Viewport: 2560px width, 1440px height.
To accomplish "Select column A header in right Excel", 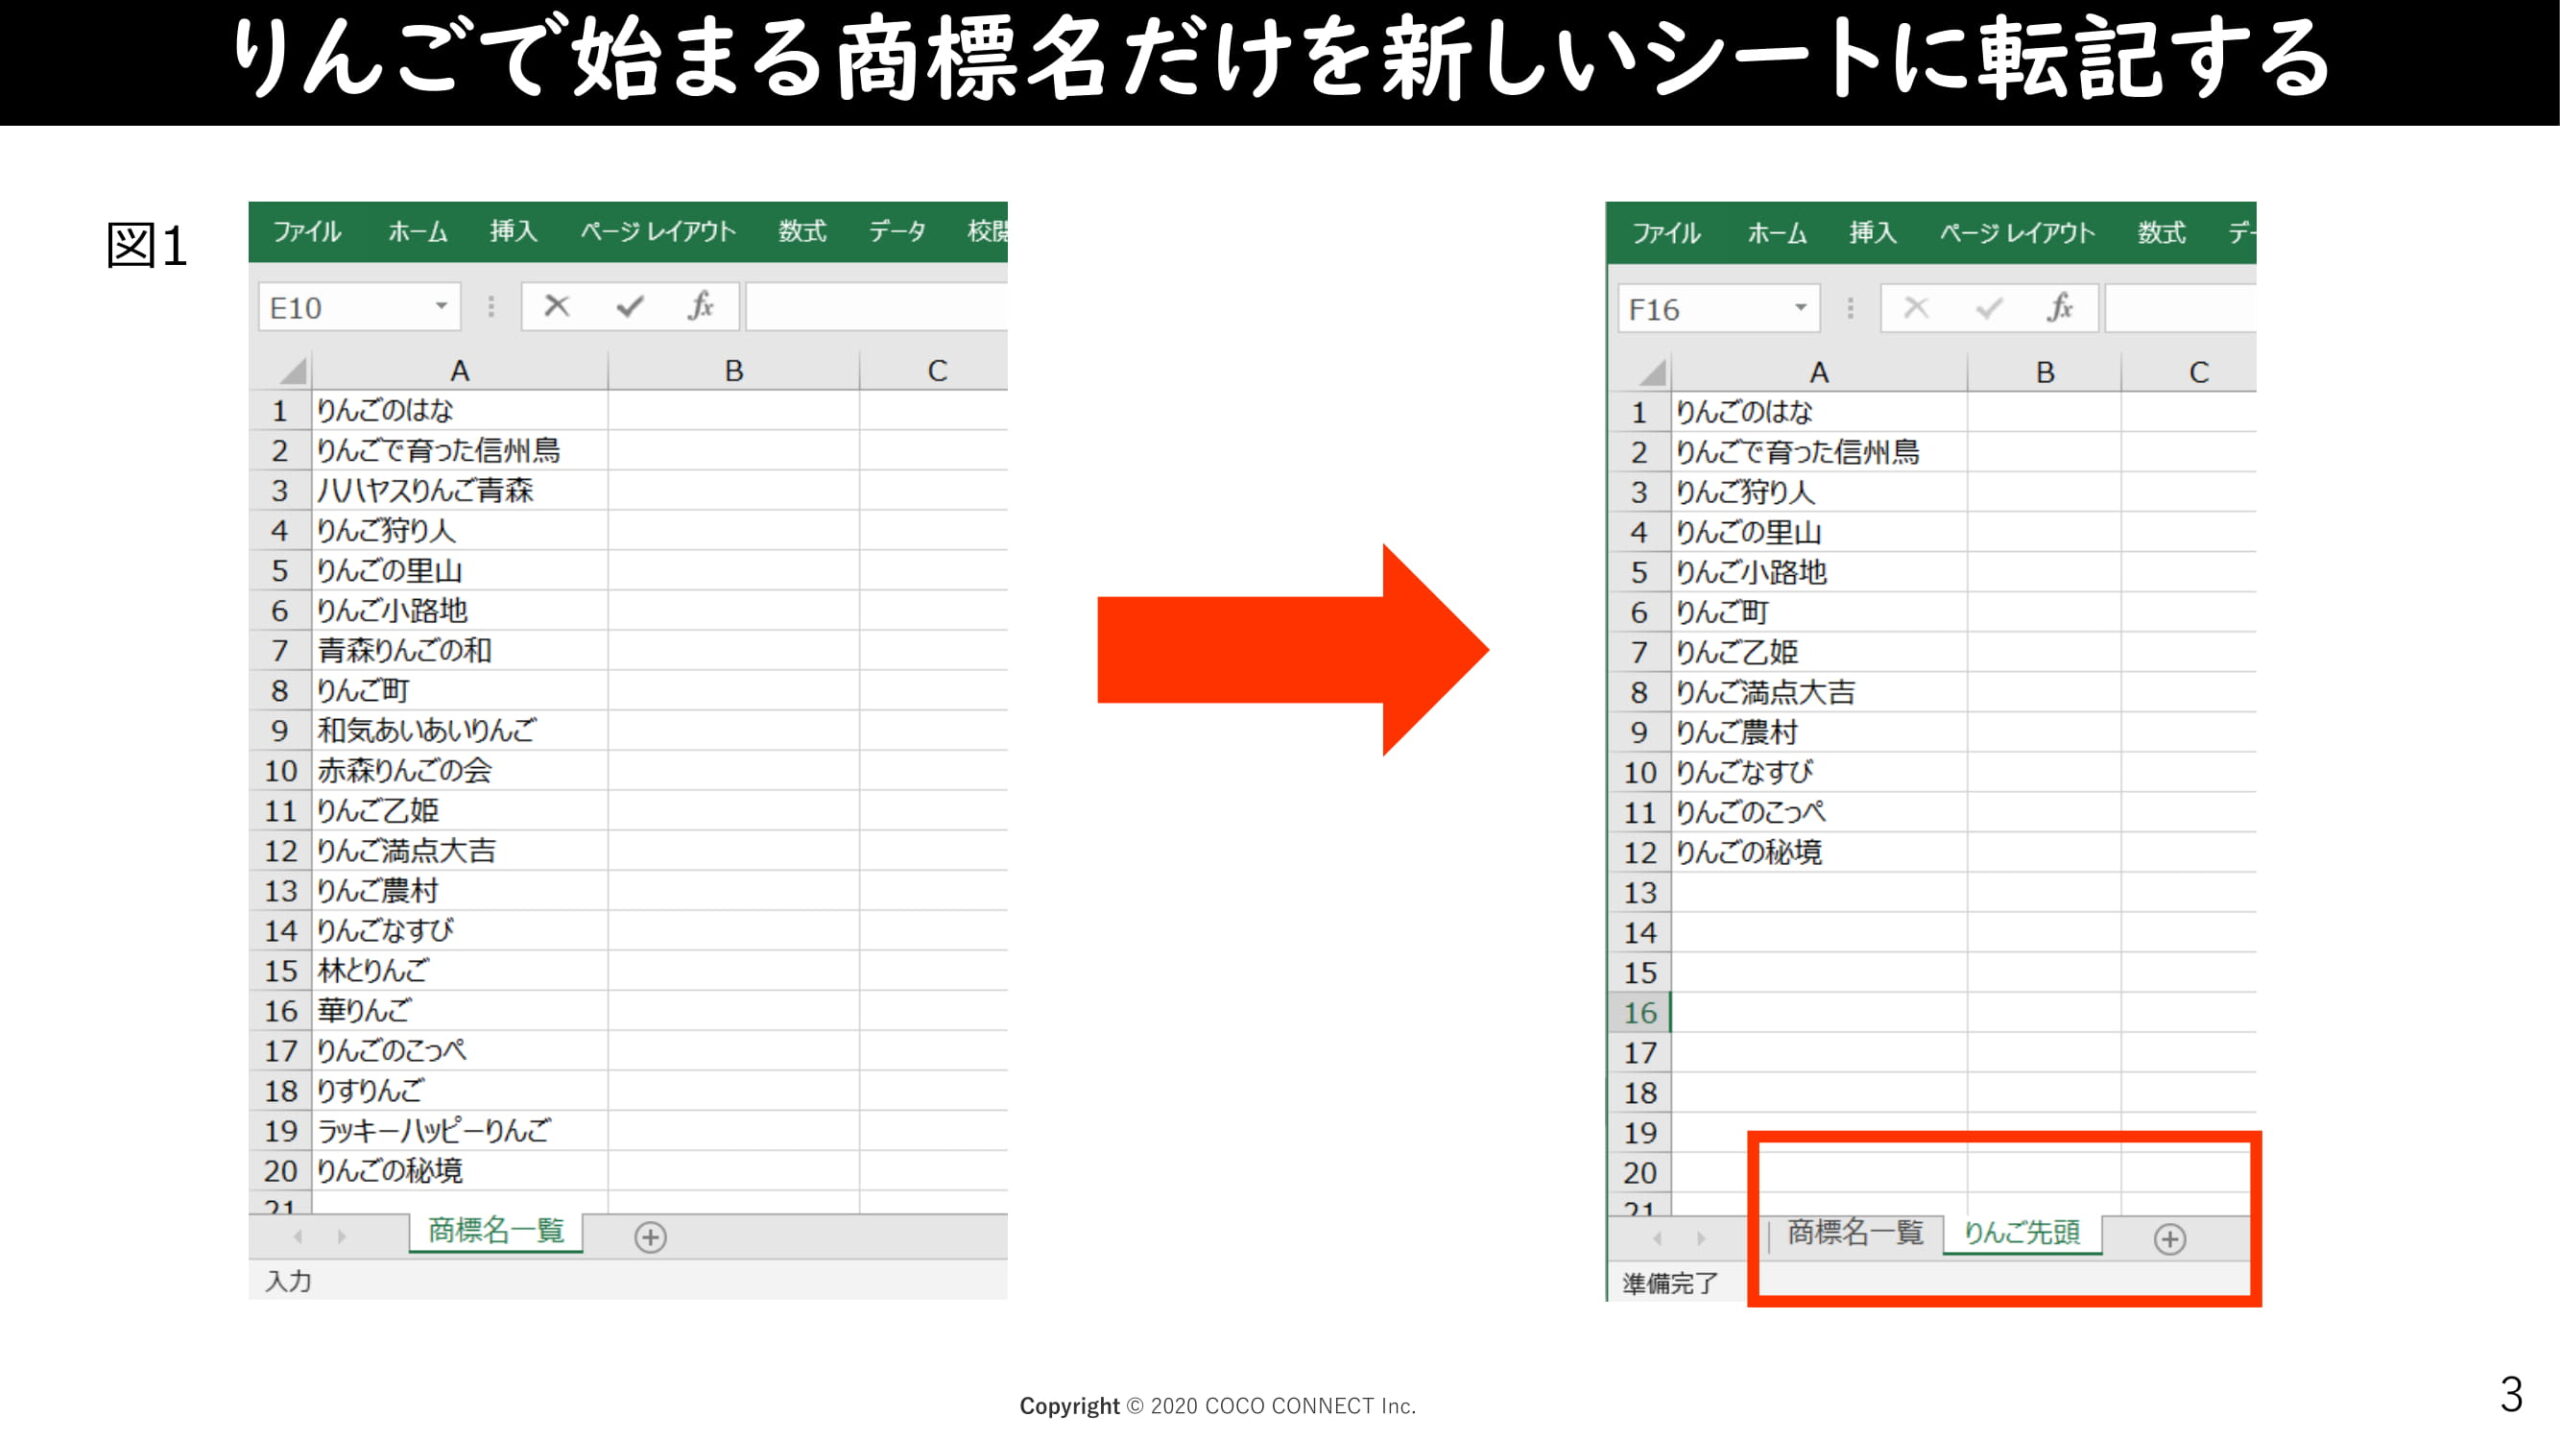I will point(1819,373).
